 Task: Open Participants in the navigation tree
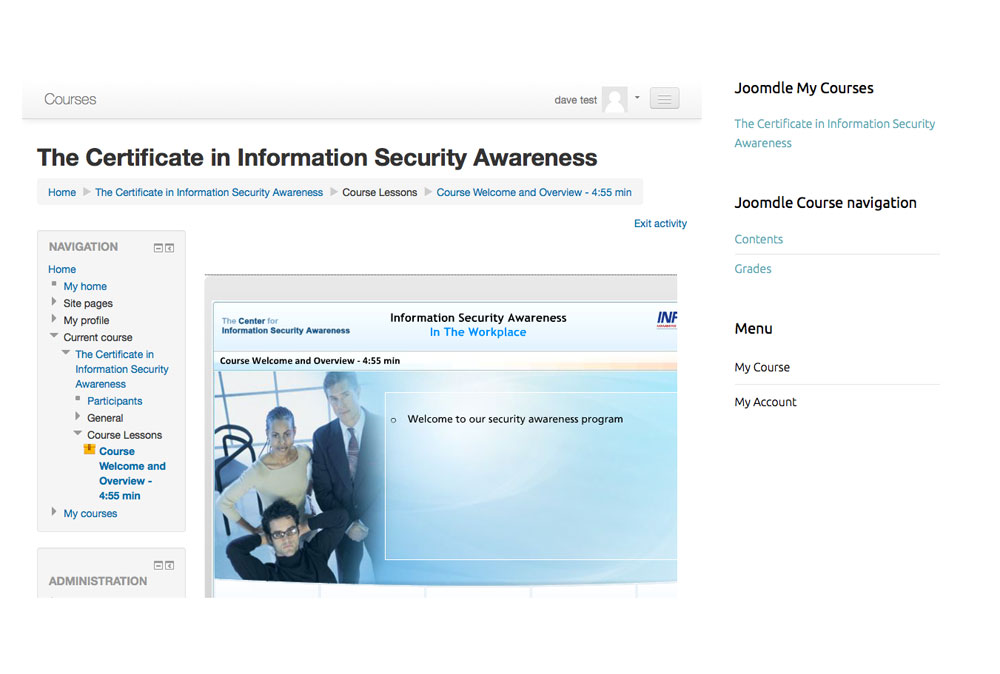tap(114, 401)
